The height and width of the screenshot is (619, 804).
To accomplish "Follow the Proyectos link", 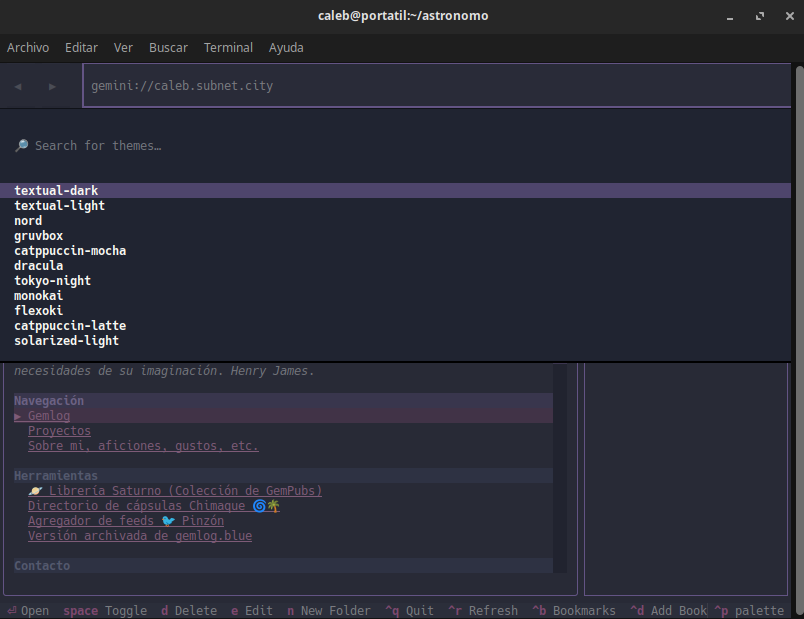I will tap(59, 431).
